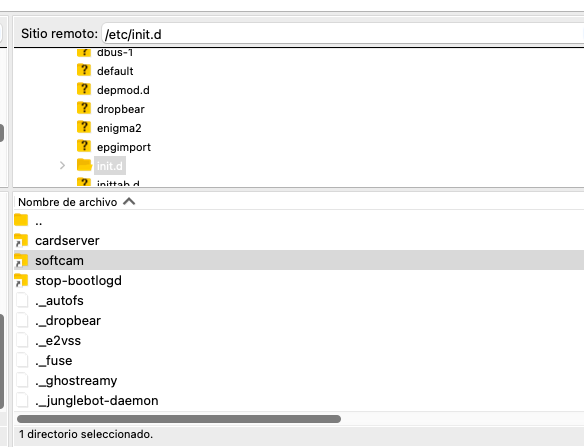Click the question-mark folder icon for dropbear
The image size is (584, 447).
click(x=84, y=108)
